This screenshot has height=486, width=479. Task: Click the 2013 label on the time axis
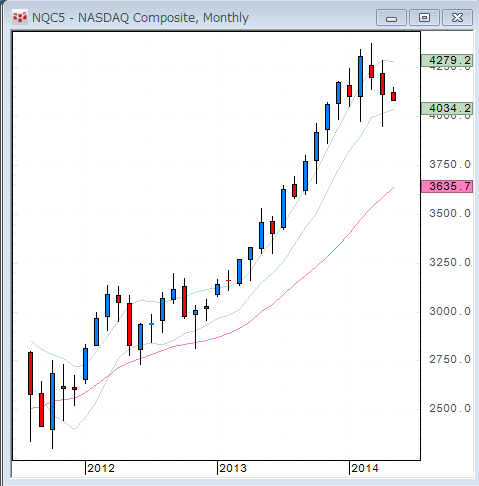pyautogui.click(x=233, y=468)
